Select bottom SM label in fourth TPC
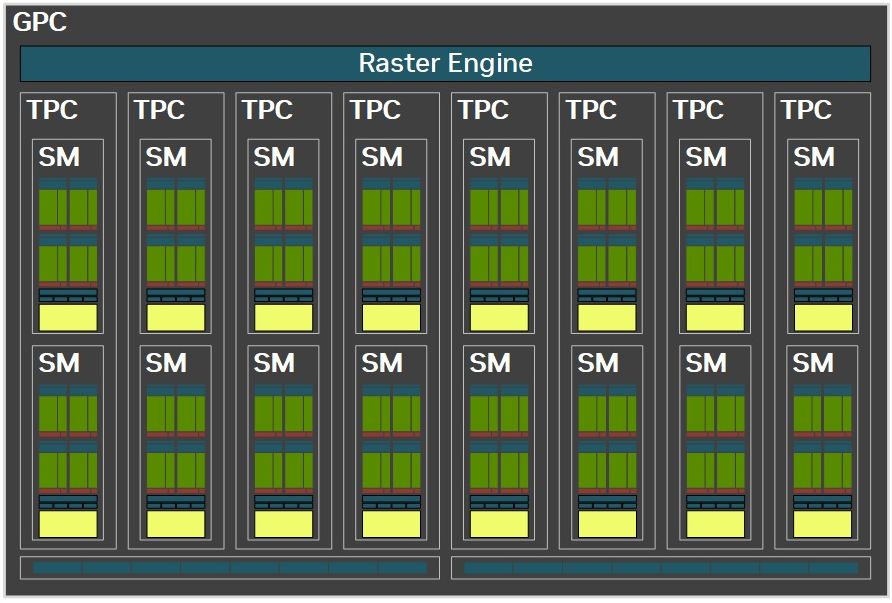 tap(382, 363)
